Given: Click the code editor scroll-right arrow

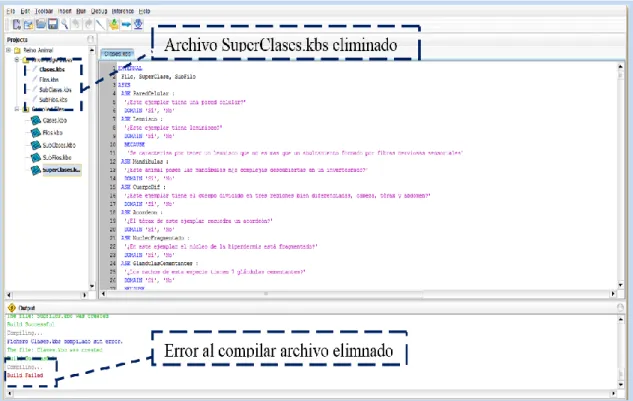Looking at the screenshot, I should [613, 294].
